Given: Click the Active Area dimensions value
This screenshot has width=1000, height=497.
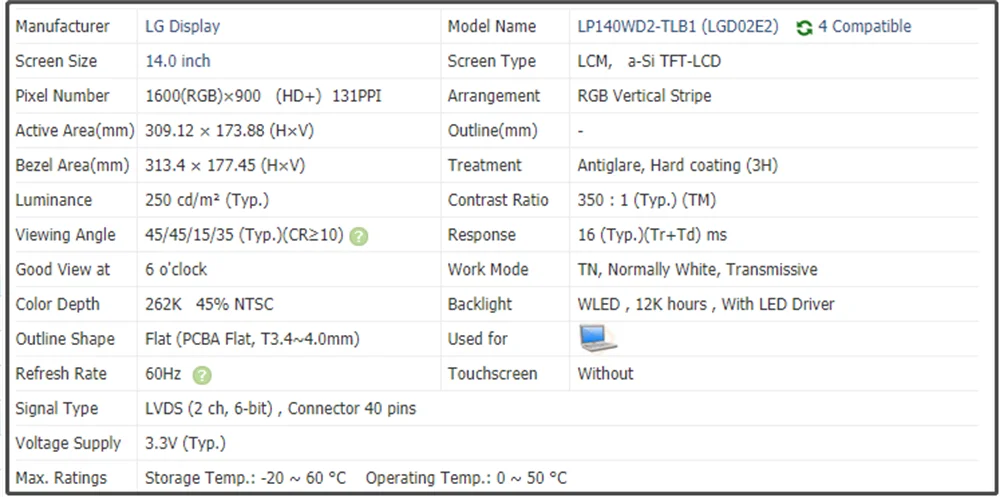Looking at the screenshot, I should click(x=225, y=131).
